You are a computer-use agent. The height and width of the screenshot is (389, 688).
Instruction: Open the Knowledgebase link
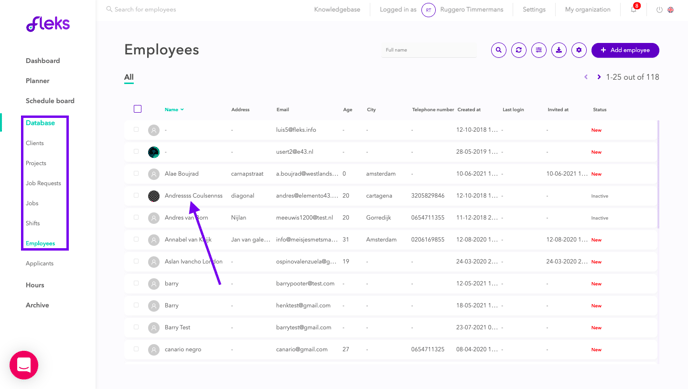coord(337,10)
